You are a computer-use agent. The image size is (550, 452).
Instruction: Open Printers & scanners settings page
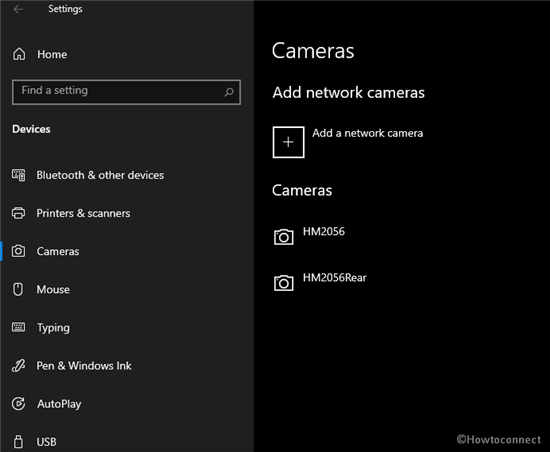click(x=83, y=213)
